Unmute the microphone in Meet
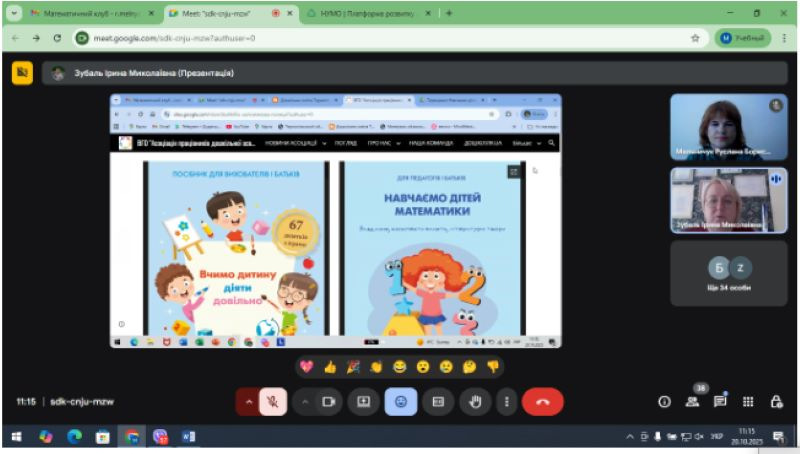 (270, 401)
